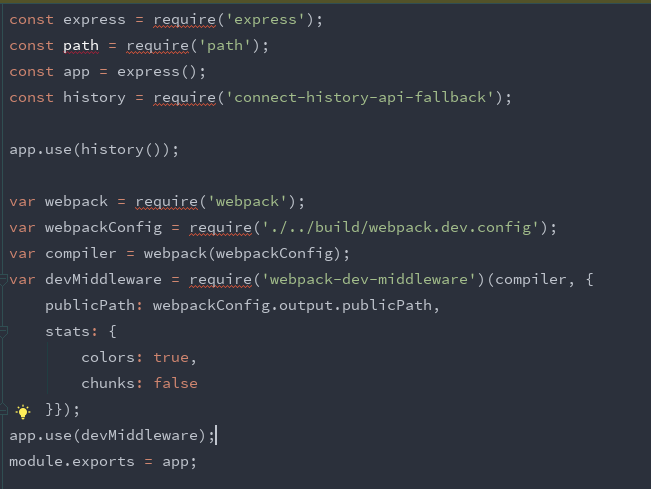Image resolution: width=651 pixels, height=489 pixels.
Task: Click the 'webpack-dev-middleware' string
Action: click(x=369, y=279)
